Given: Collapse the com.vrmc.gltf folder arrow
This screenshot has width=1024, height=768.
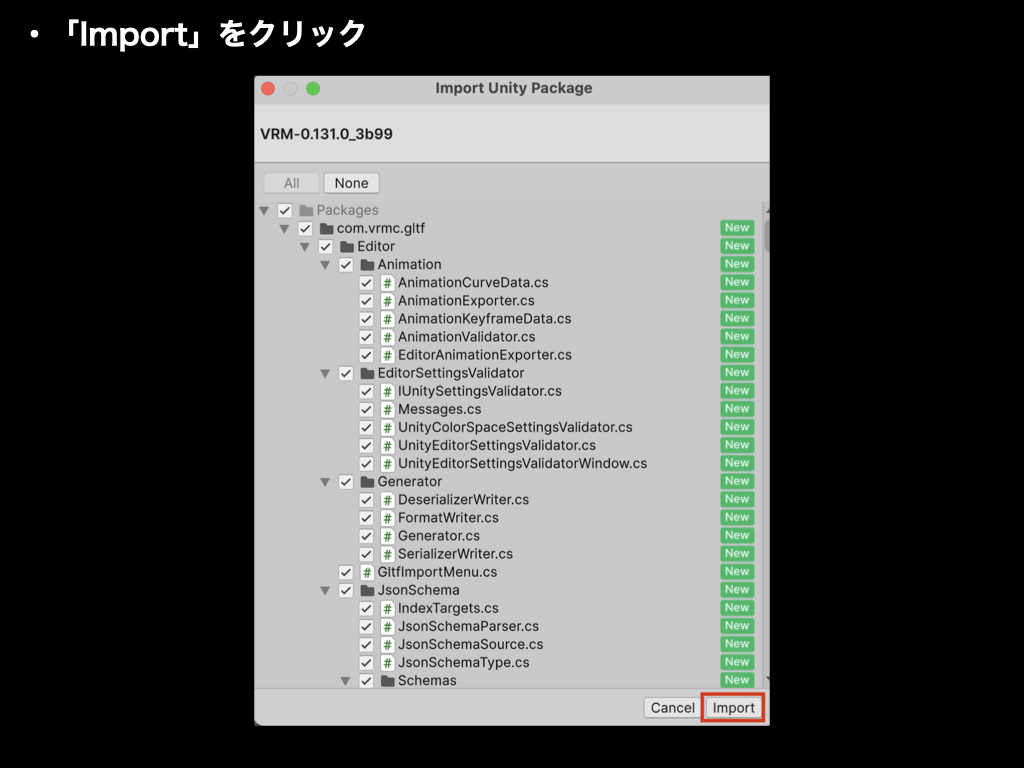Looking at the screenshot, I should pos(284,229).
